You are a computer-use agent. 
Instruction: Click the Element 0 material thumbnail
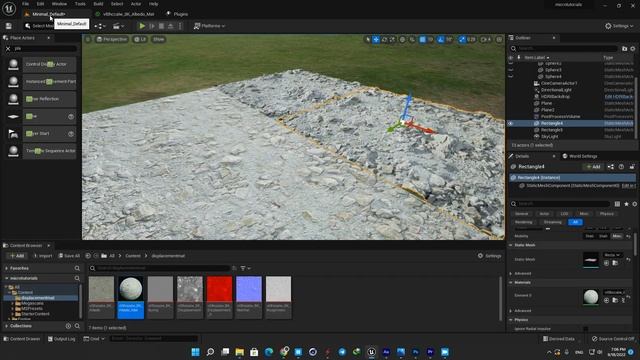pyautogui.click(x=591, y=297)
